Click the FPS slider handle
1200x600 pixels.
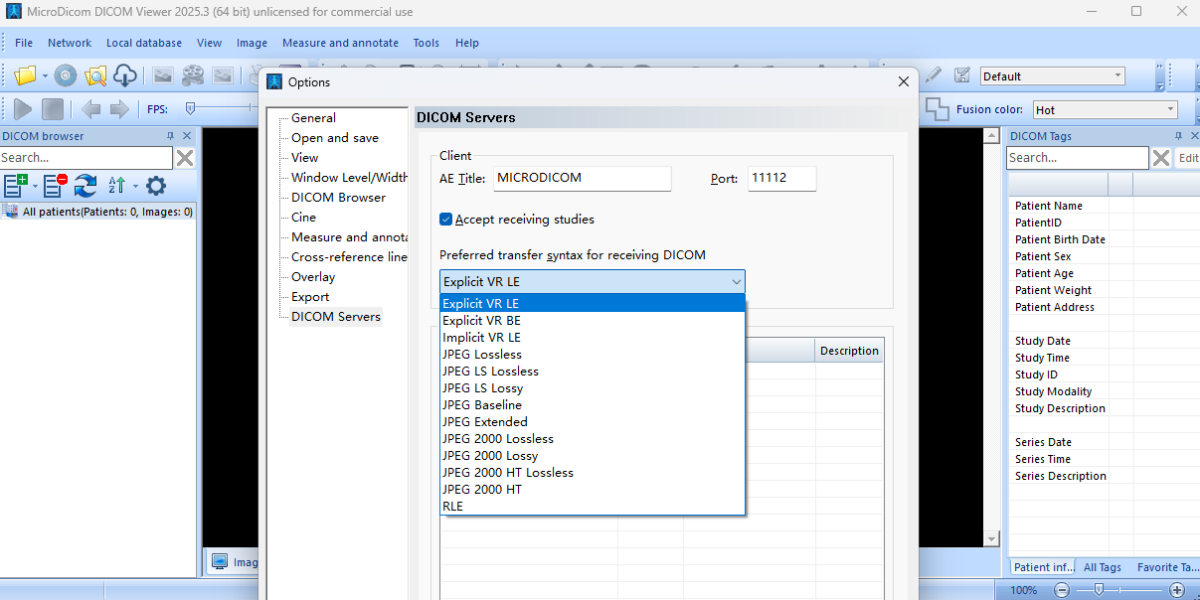pyautogui.click(x=190, y=108)
